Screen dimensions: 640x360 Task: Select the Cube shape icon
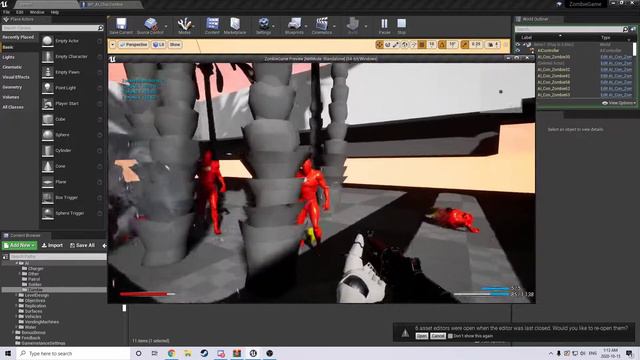pos(48,119)
